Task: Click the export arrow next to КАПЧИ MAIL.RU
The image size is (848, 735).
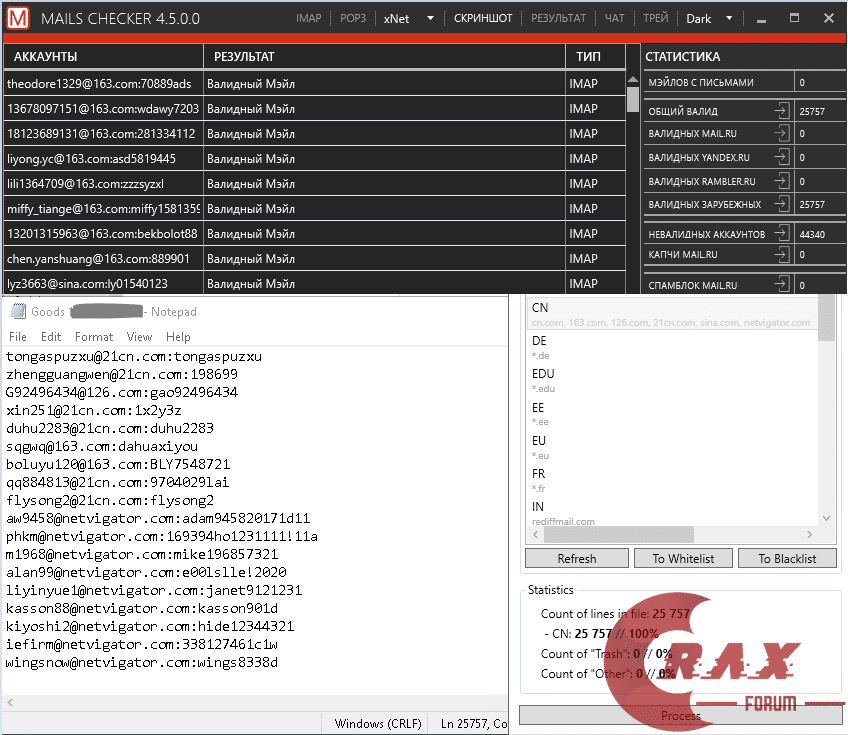Action: point(781,255)
